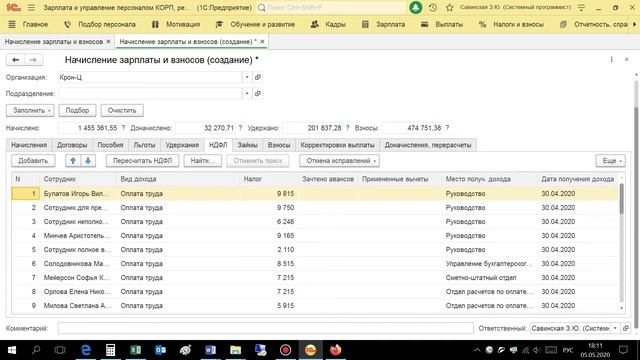This screenshot has height=360, width=640.
Task: Click the question mark next to Начислено
Action: click(x=123, y=128)
